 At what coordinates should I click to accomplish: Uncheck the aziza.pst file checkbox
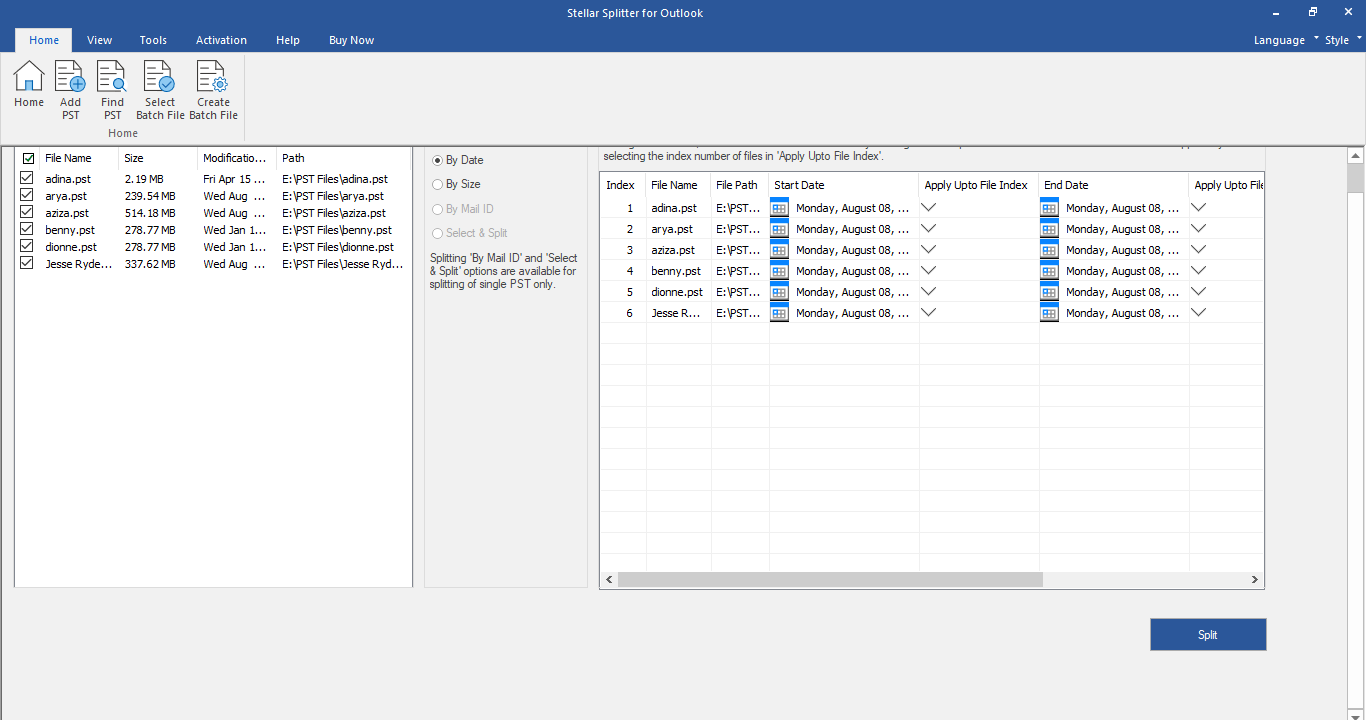(27, 213)
